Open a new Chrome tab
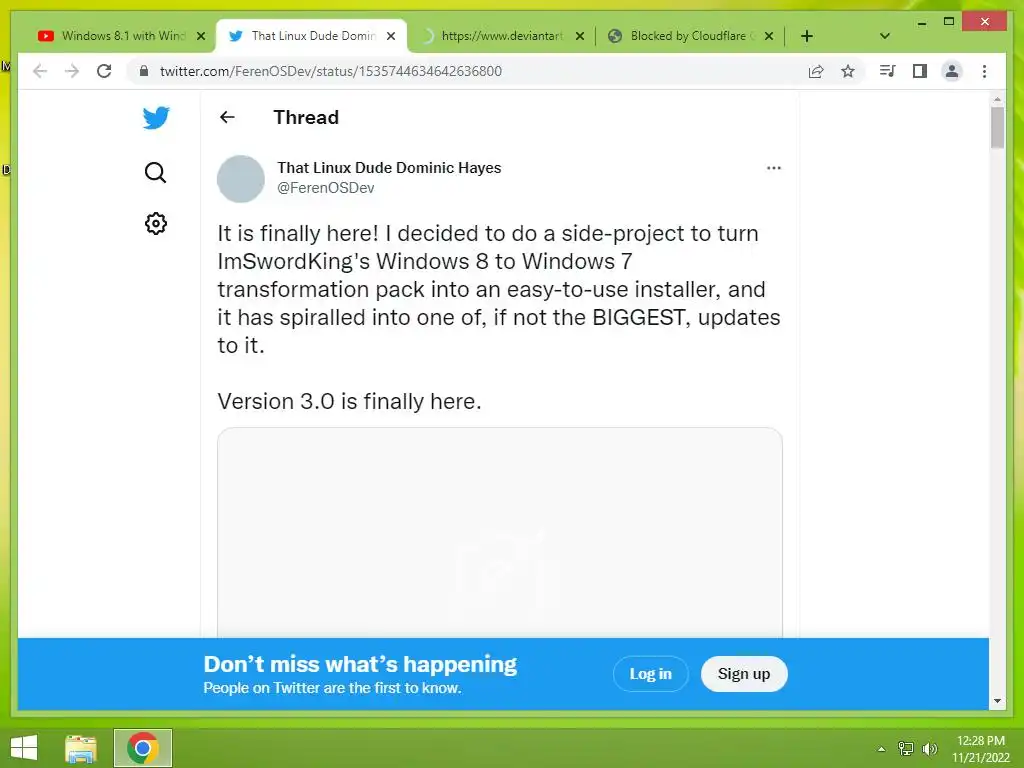The image size is (1024, 768). click(x=807, y=36)
